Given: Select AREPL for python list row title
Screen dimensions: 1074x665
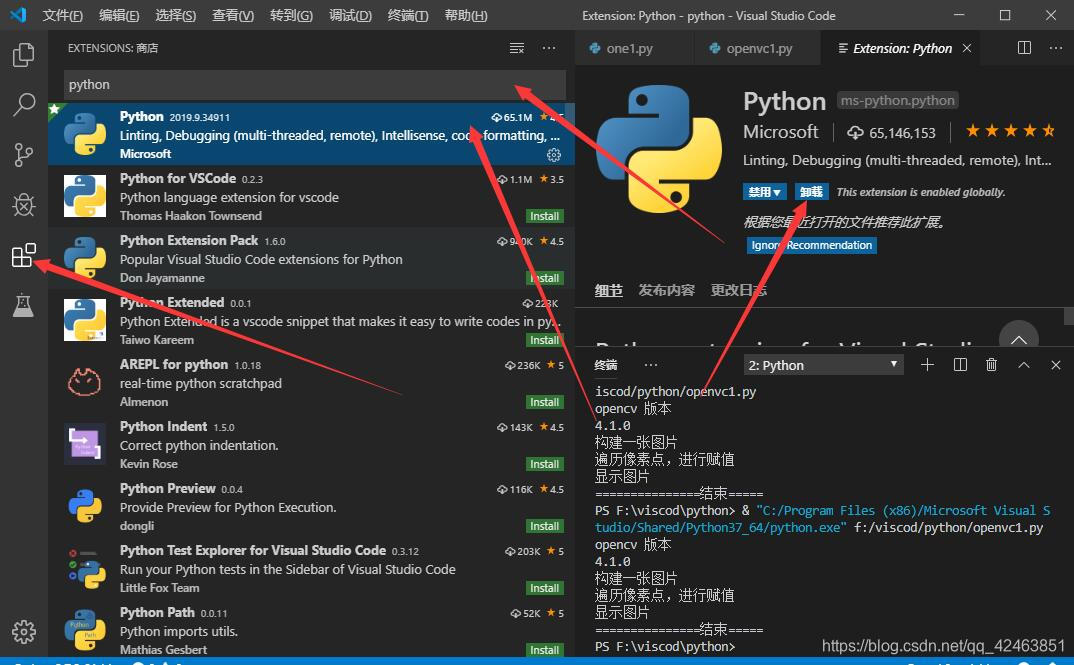Looking at the screenshot, I should click(173, 364).
